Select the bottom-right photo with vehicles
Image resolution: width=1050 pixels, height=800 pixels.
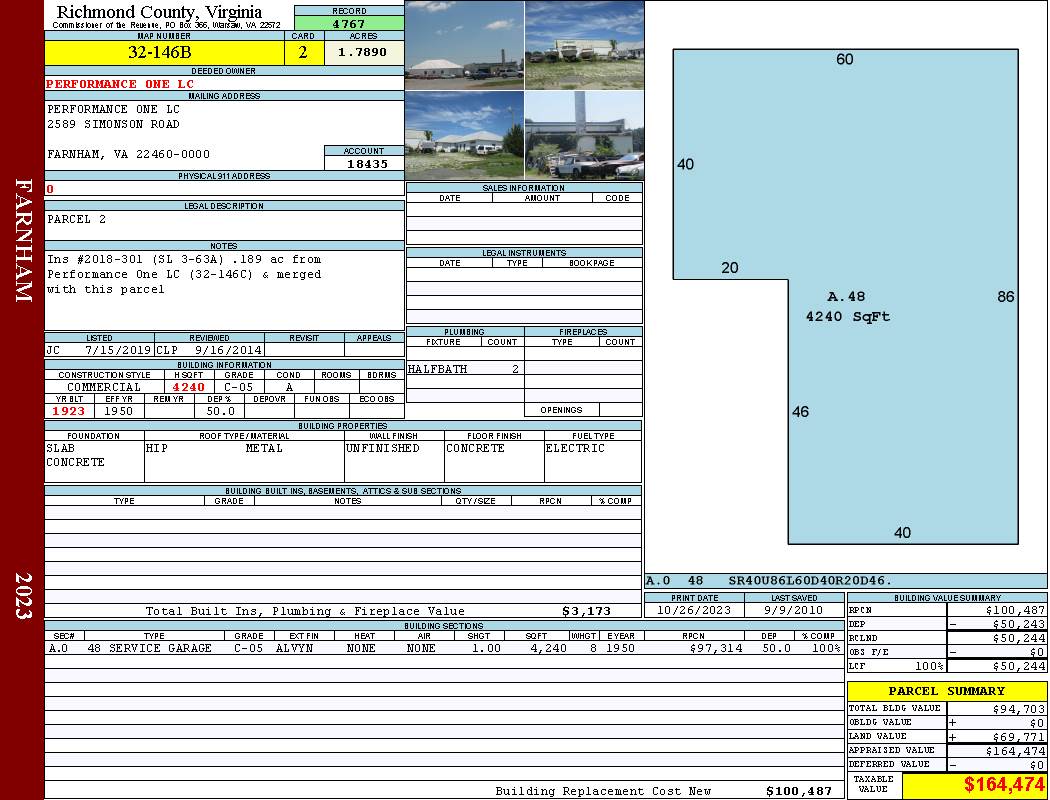tap(584, 135)
